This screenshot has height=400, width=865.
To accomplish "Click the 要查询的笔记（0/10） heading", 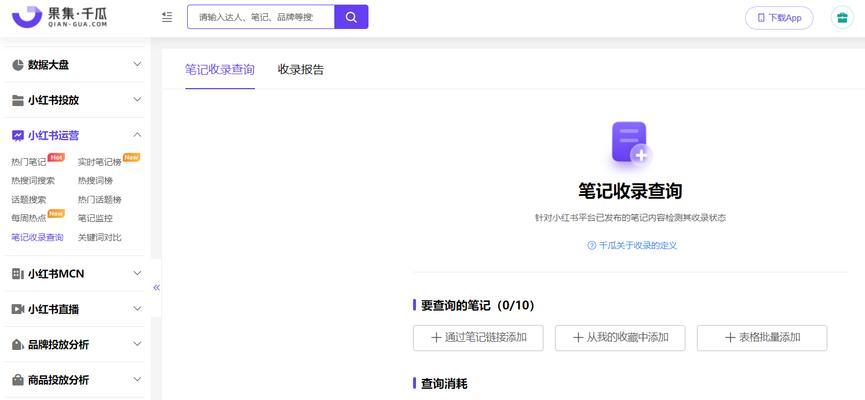I will (478, 305).
